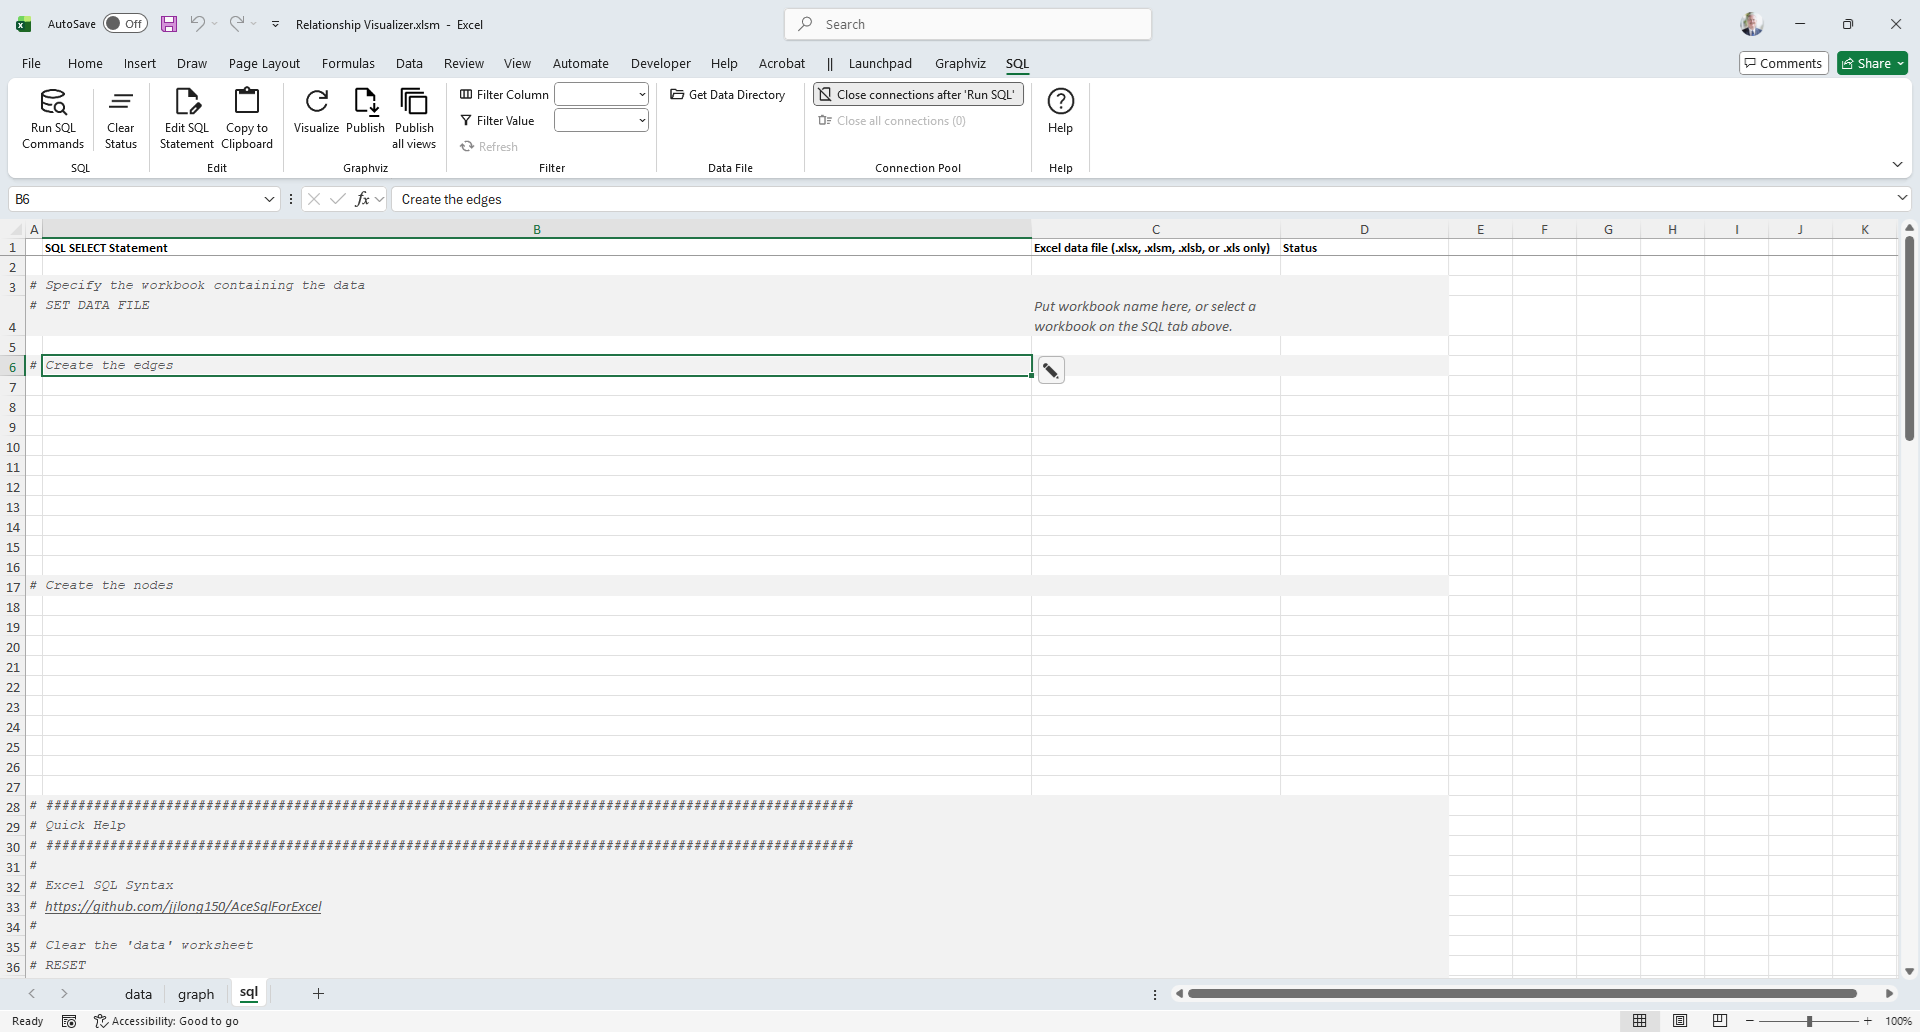Switch to Page Break Preview view

point(1720,1021)
